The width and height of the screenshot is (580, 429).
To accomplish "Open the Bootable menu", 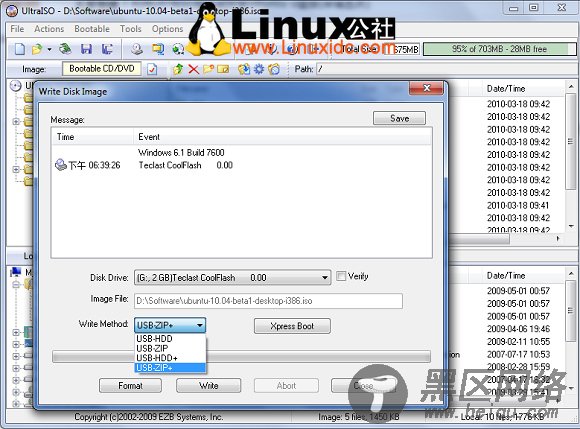I will [92, 29].
